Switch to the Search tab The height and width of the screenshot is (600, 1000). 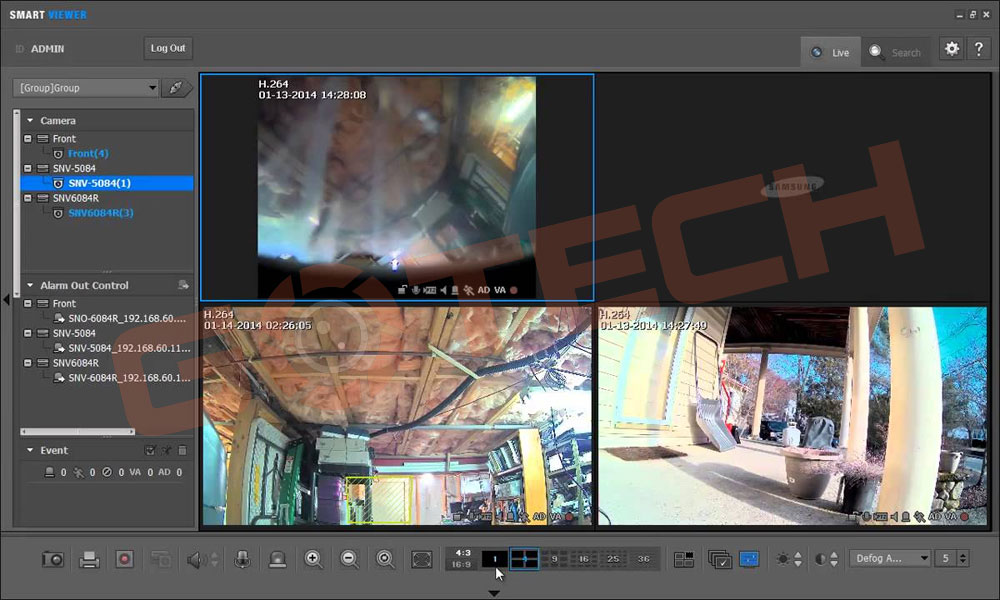[896, 52]
